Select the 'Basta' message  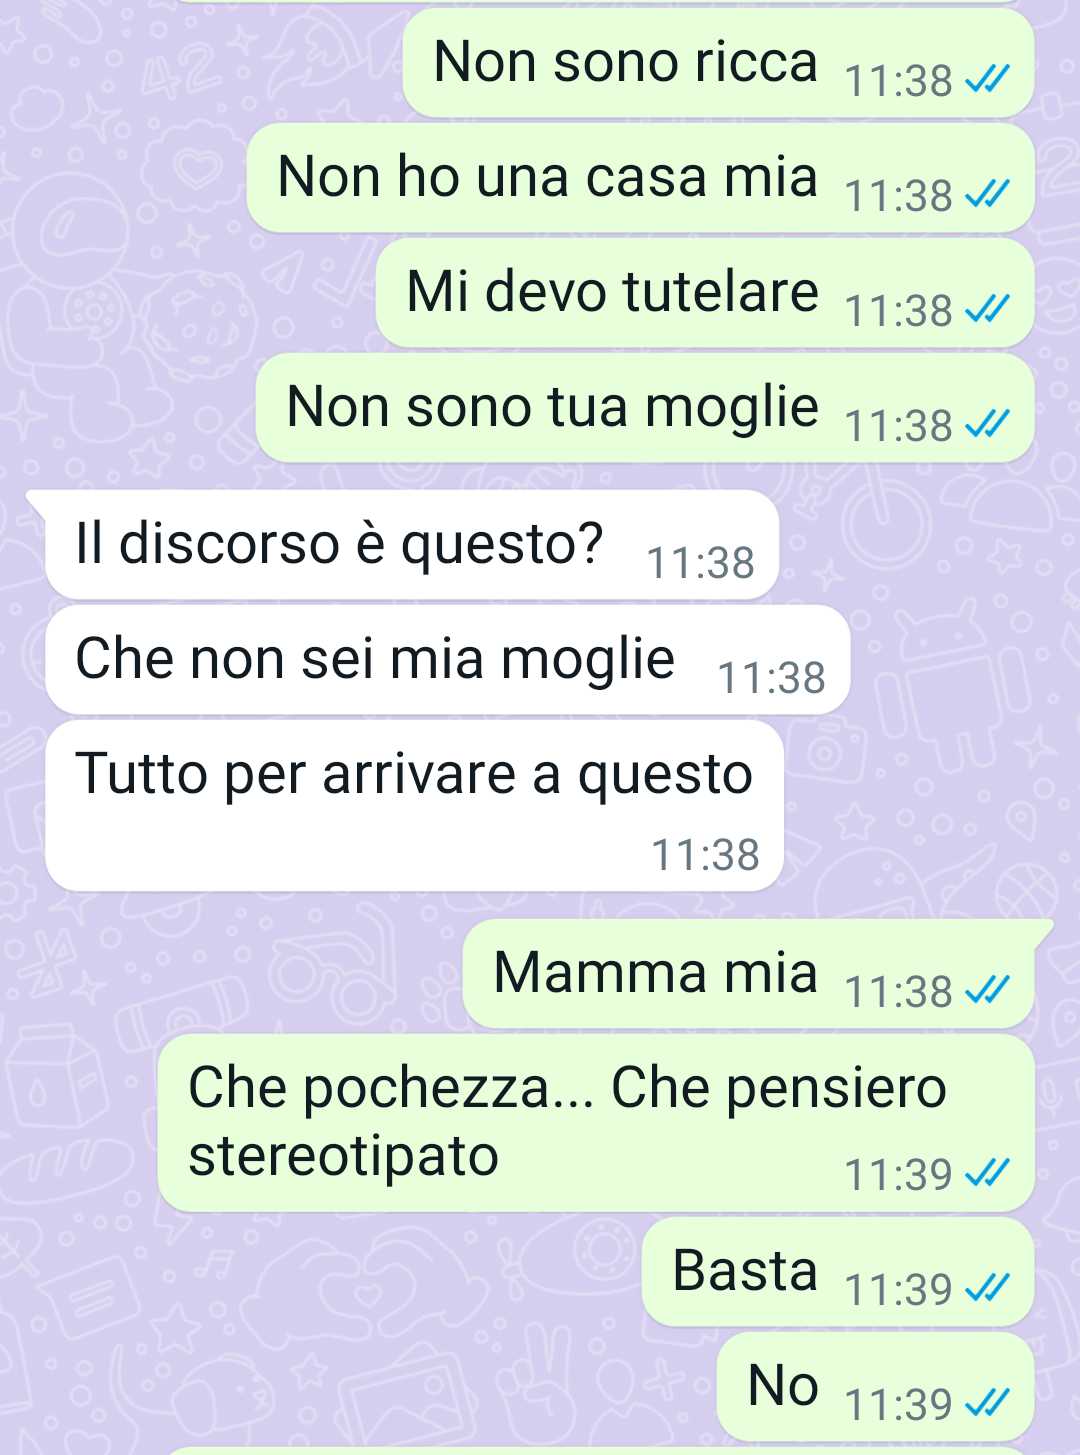(838, 1272)
